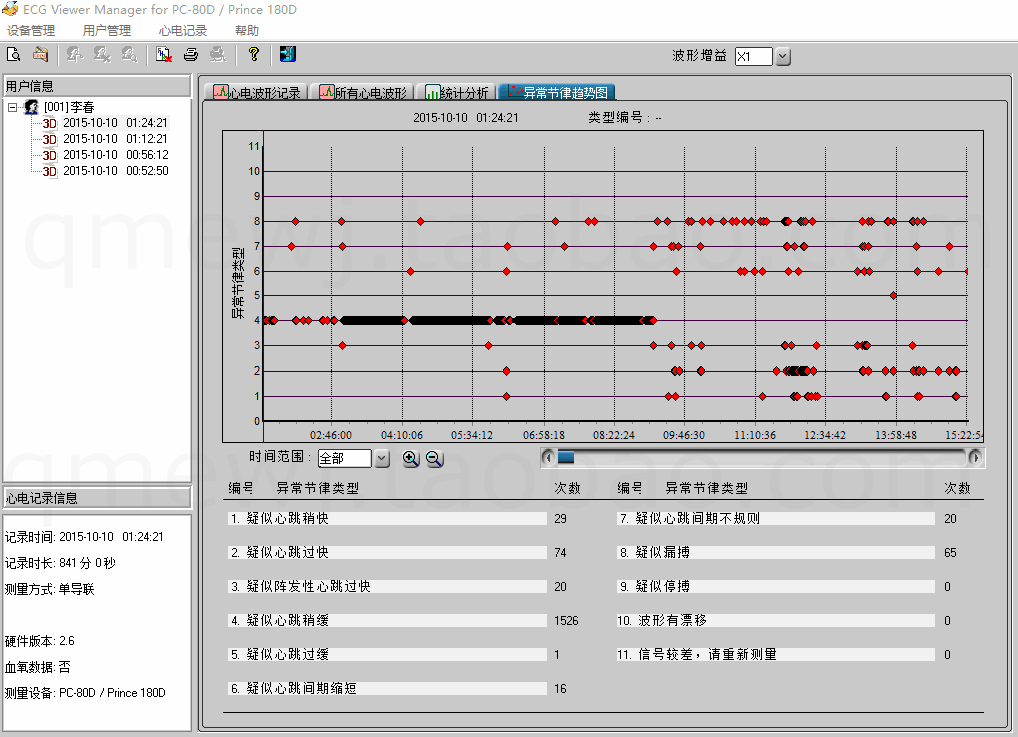The image size is (1018, 737).
Task: Select the 异常节律趋势图 tab
Action: [558, 92]
